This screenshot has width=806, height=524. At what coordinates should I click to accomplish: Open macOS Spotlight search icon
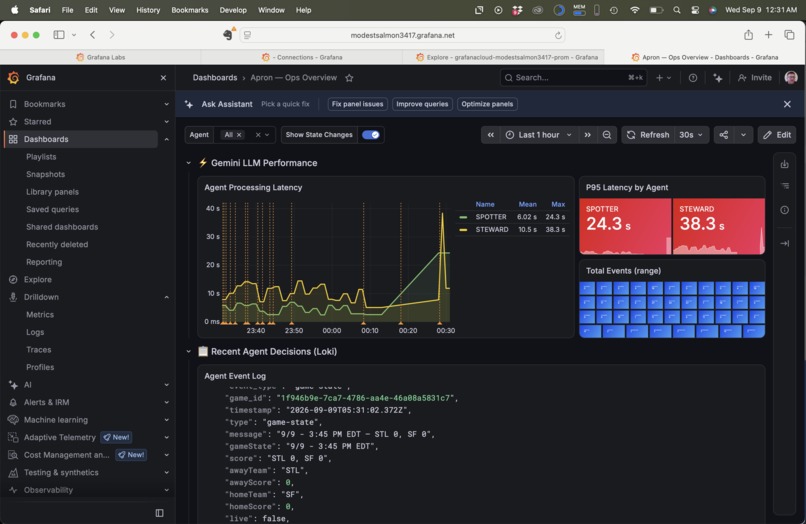pyautogui.click(x=677, y=10)
